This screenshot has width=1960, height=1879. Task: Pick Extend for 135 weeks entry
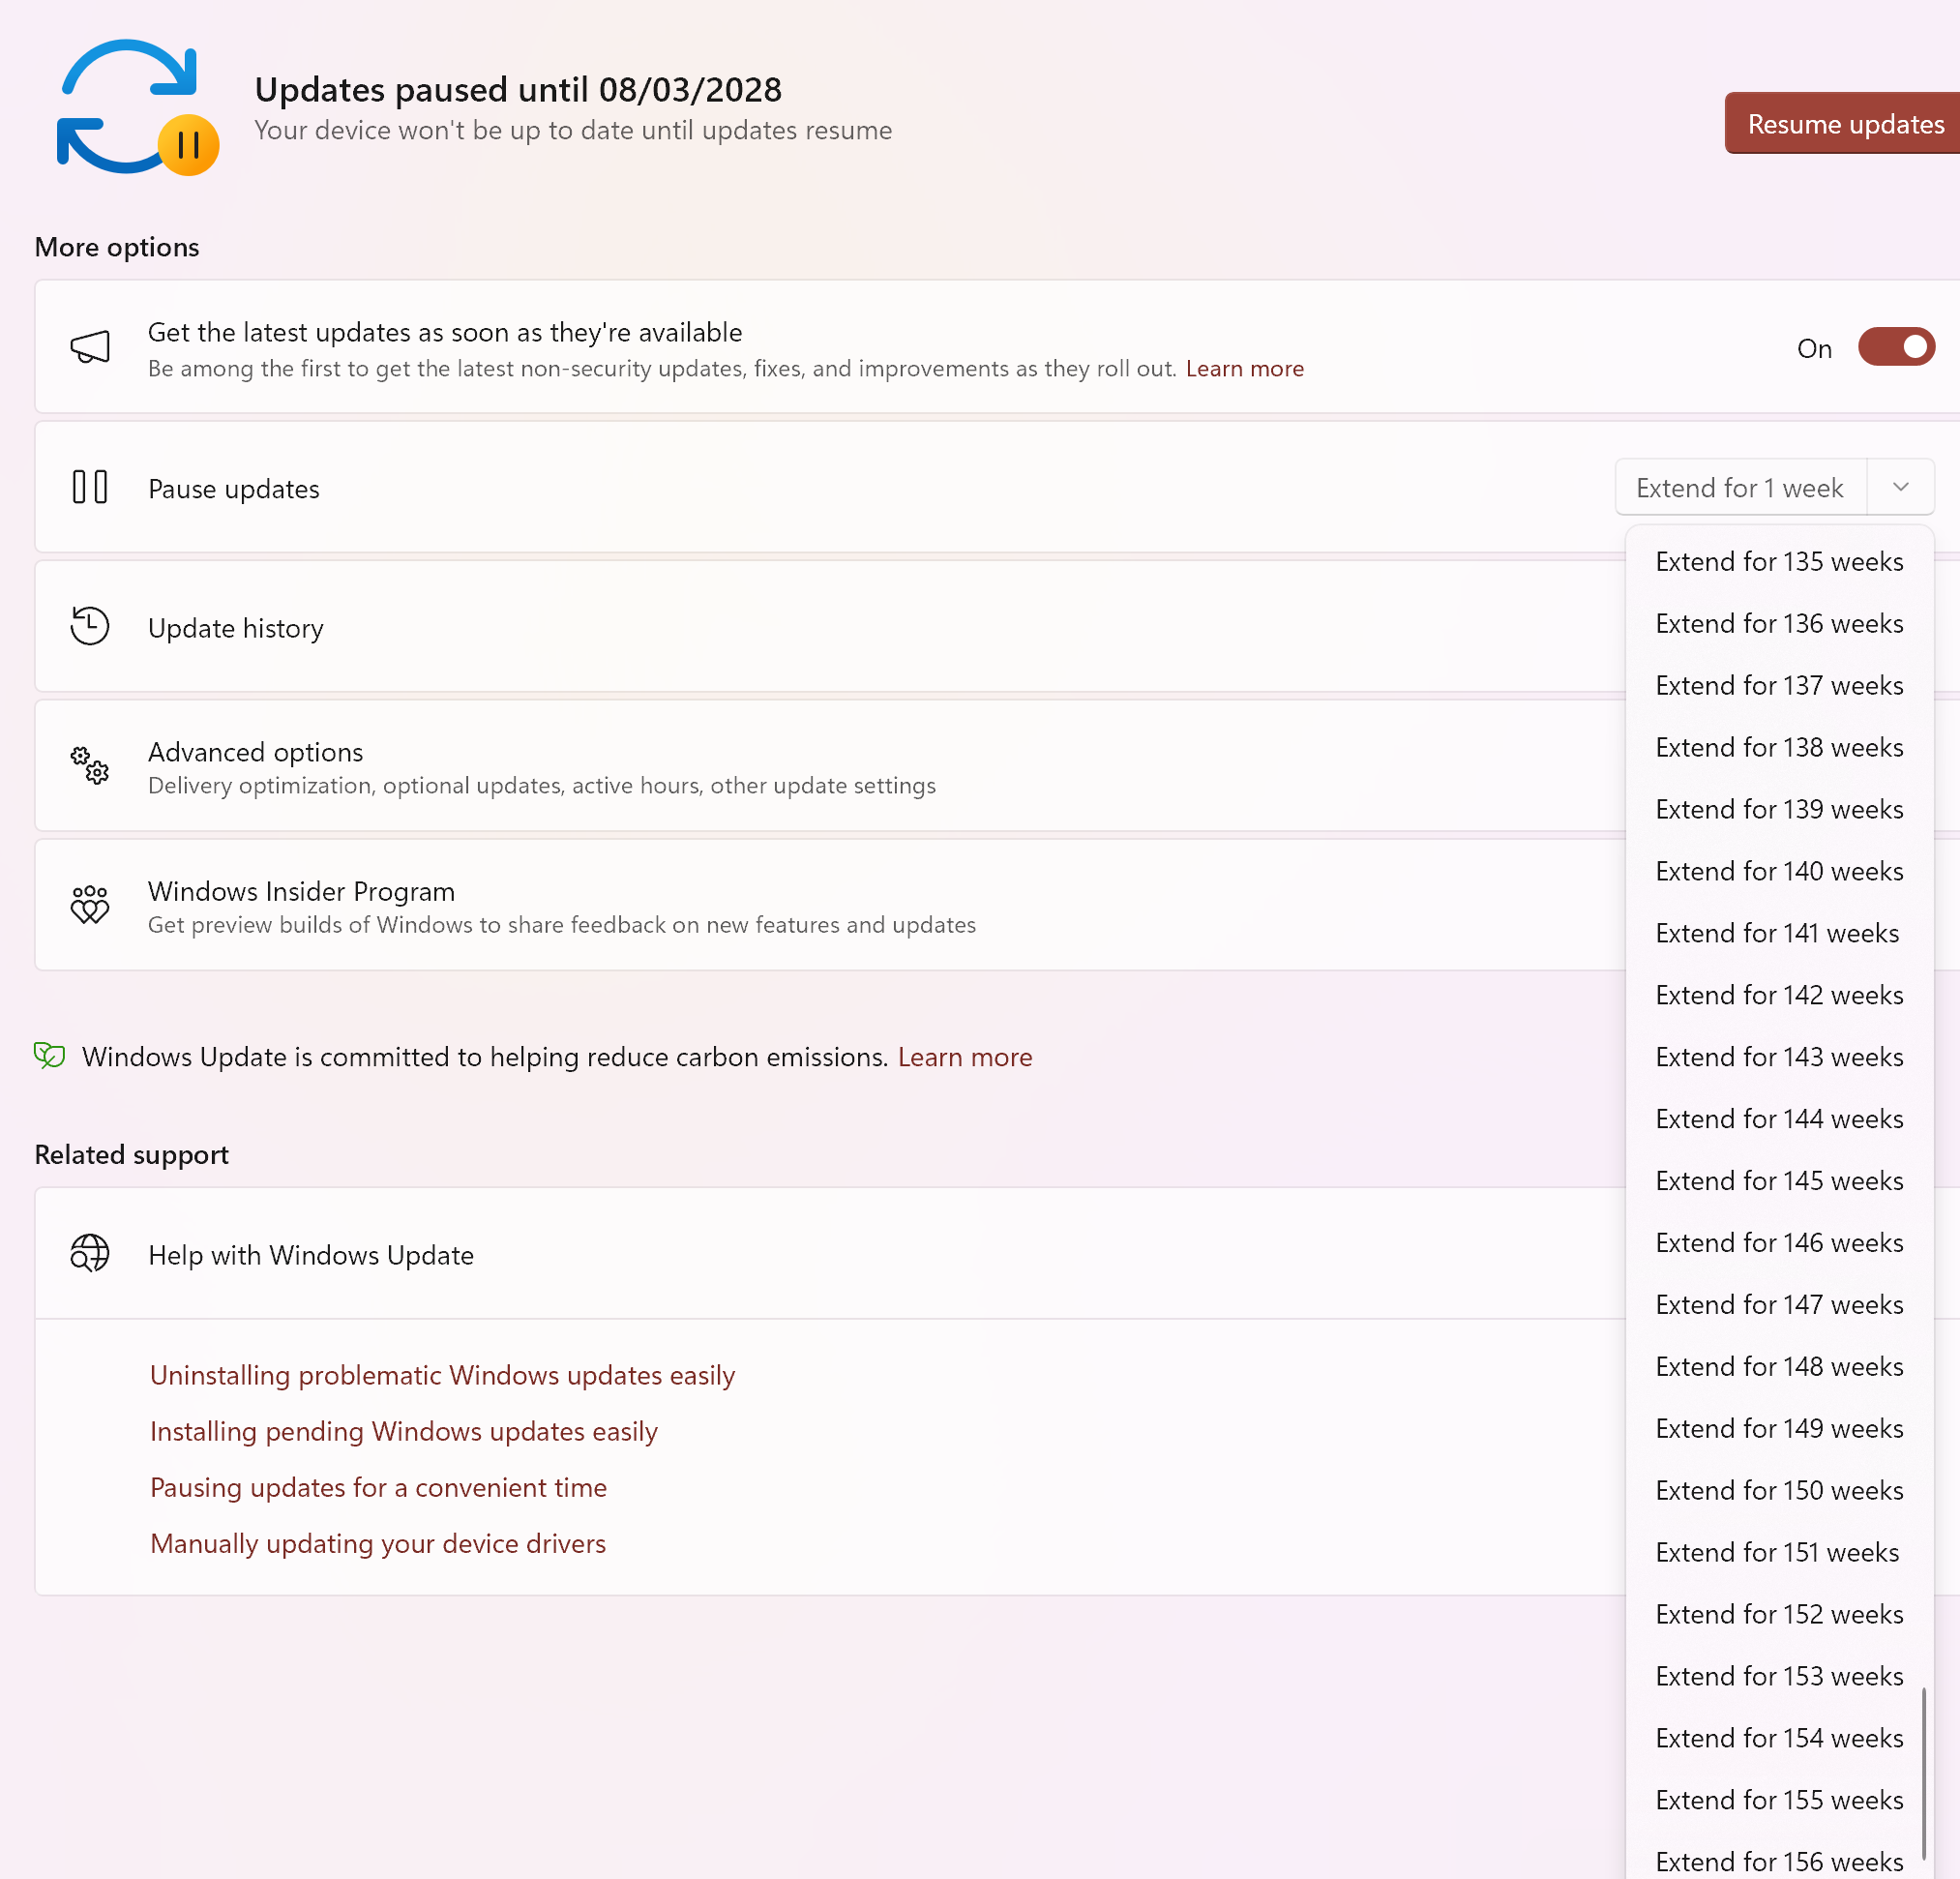[1778, 562]
